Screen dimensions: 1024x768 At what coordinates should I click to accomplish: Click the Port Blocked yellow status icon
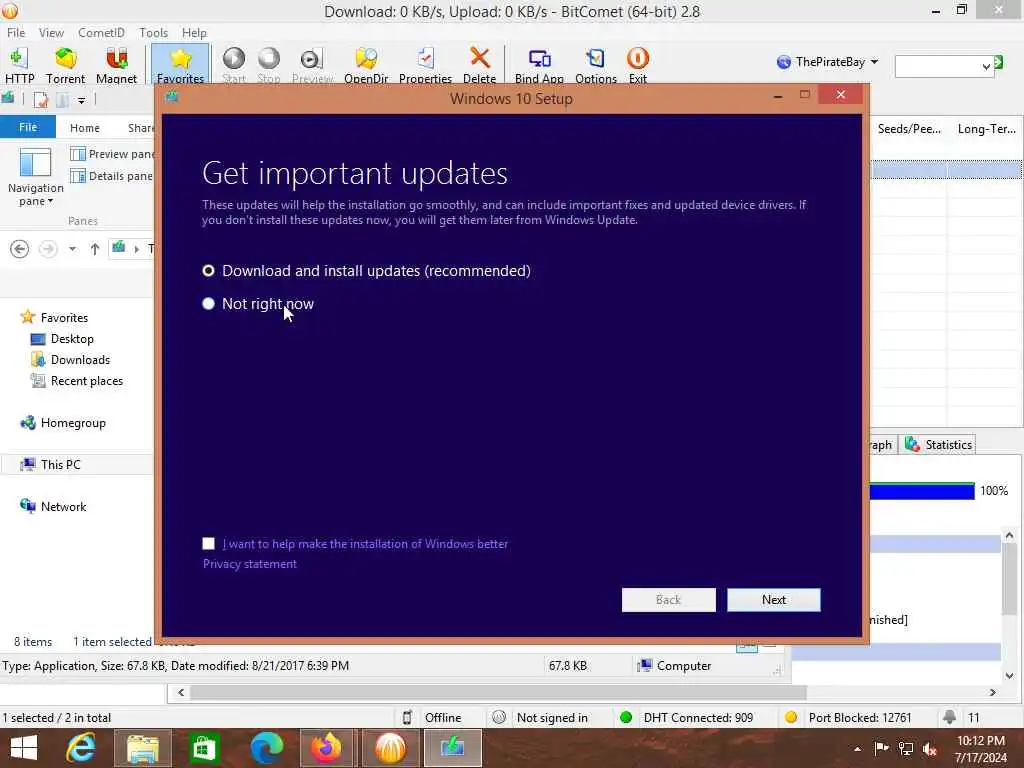tap(791, 717)
